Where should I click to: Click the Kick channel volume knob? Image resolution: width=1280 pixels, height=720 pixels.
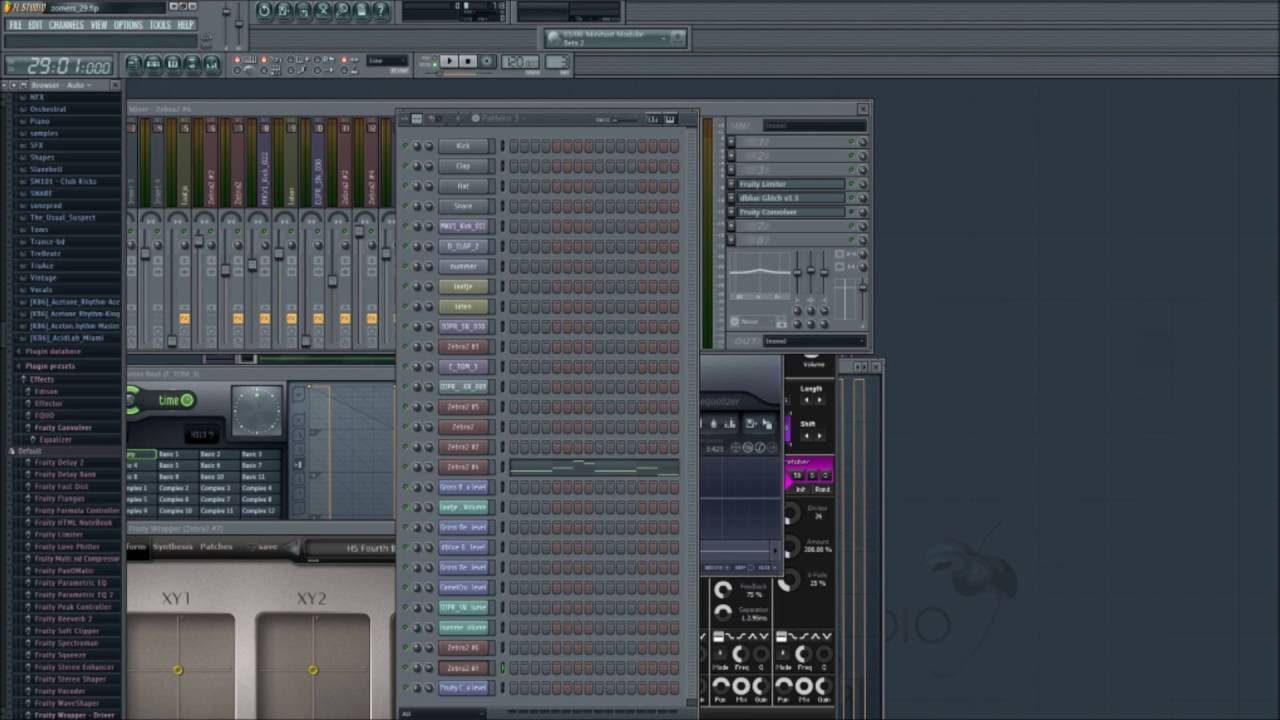[429, 146]
